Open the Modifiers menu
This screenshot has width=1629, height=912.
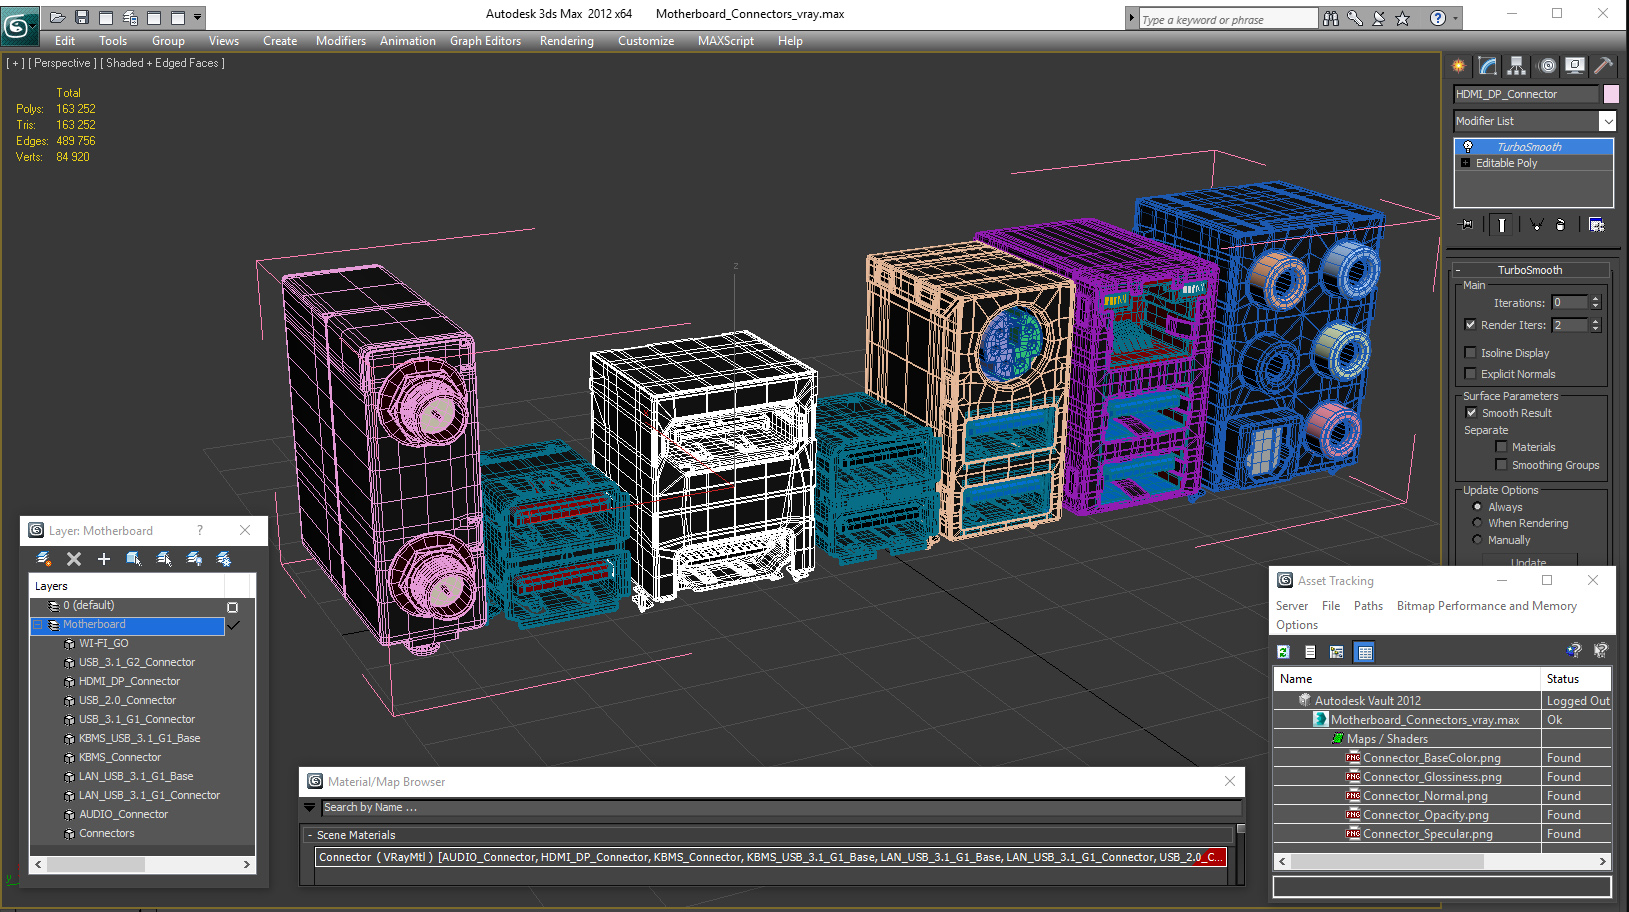pyautogui.click(x=341, y=41)
